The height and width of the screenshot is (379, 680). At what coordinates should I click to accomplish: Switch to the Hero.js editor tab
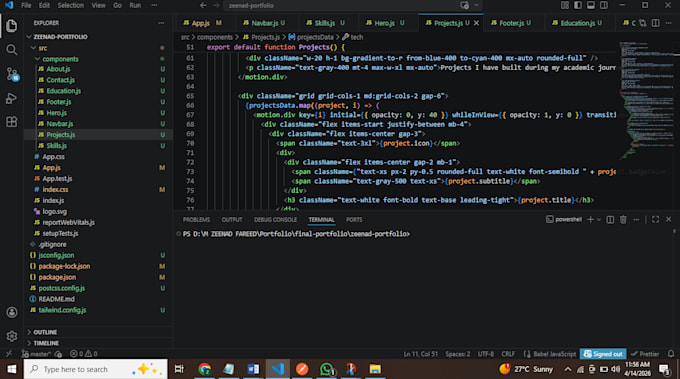click(384, 23)
